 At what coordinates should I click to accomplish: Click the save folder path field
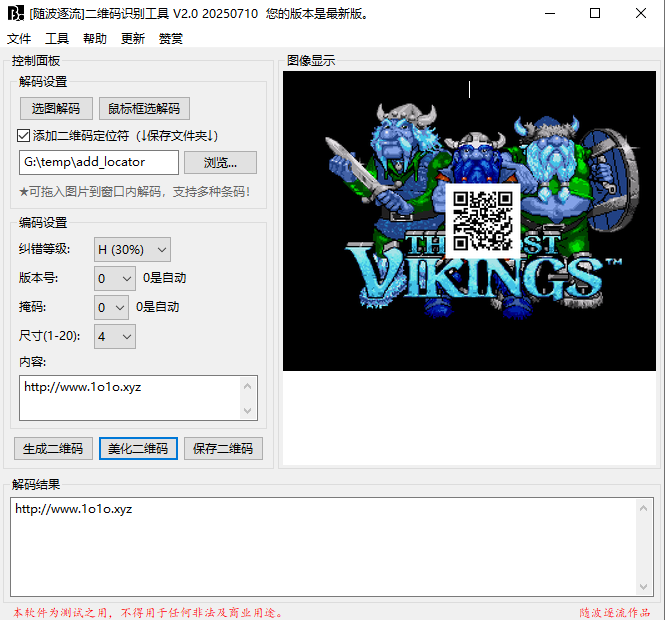(99, 162)
